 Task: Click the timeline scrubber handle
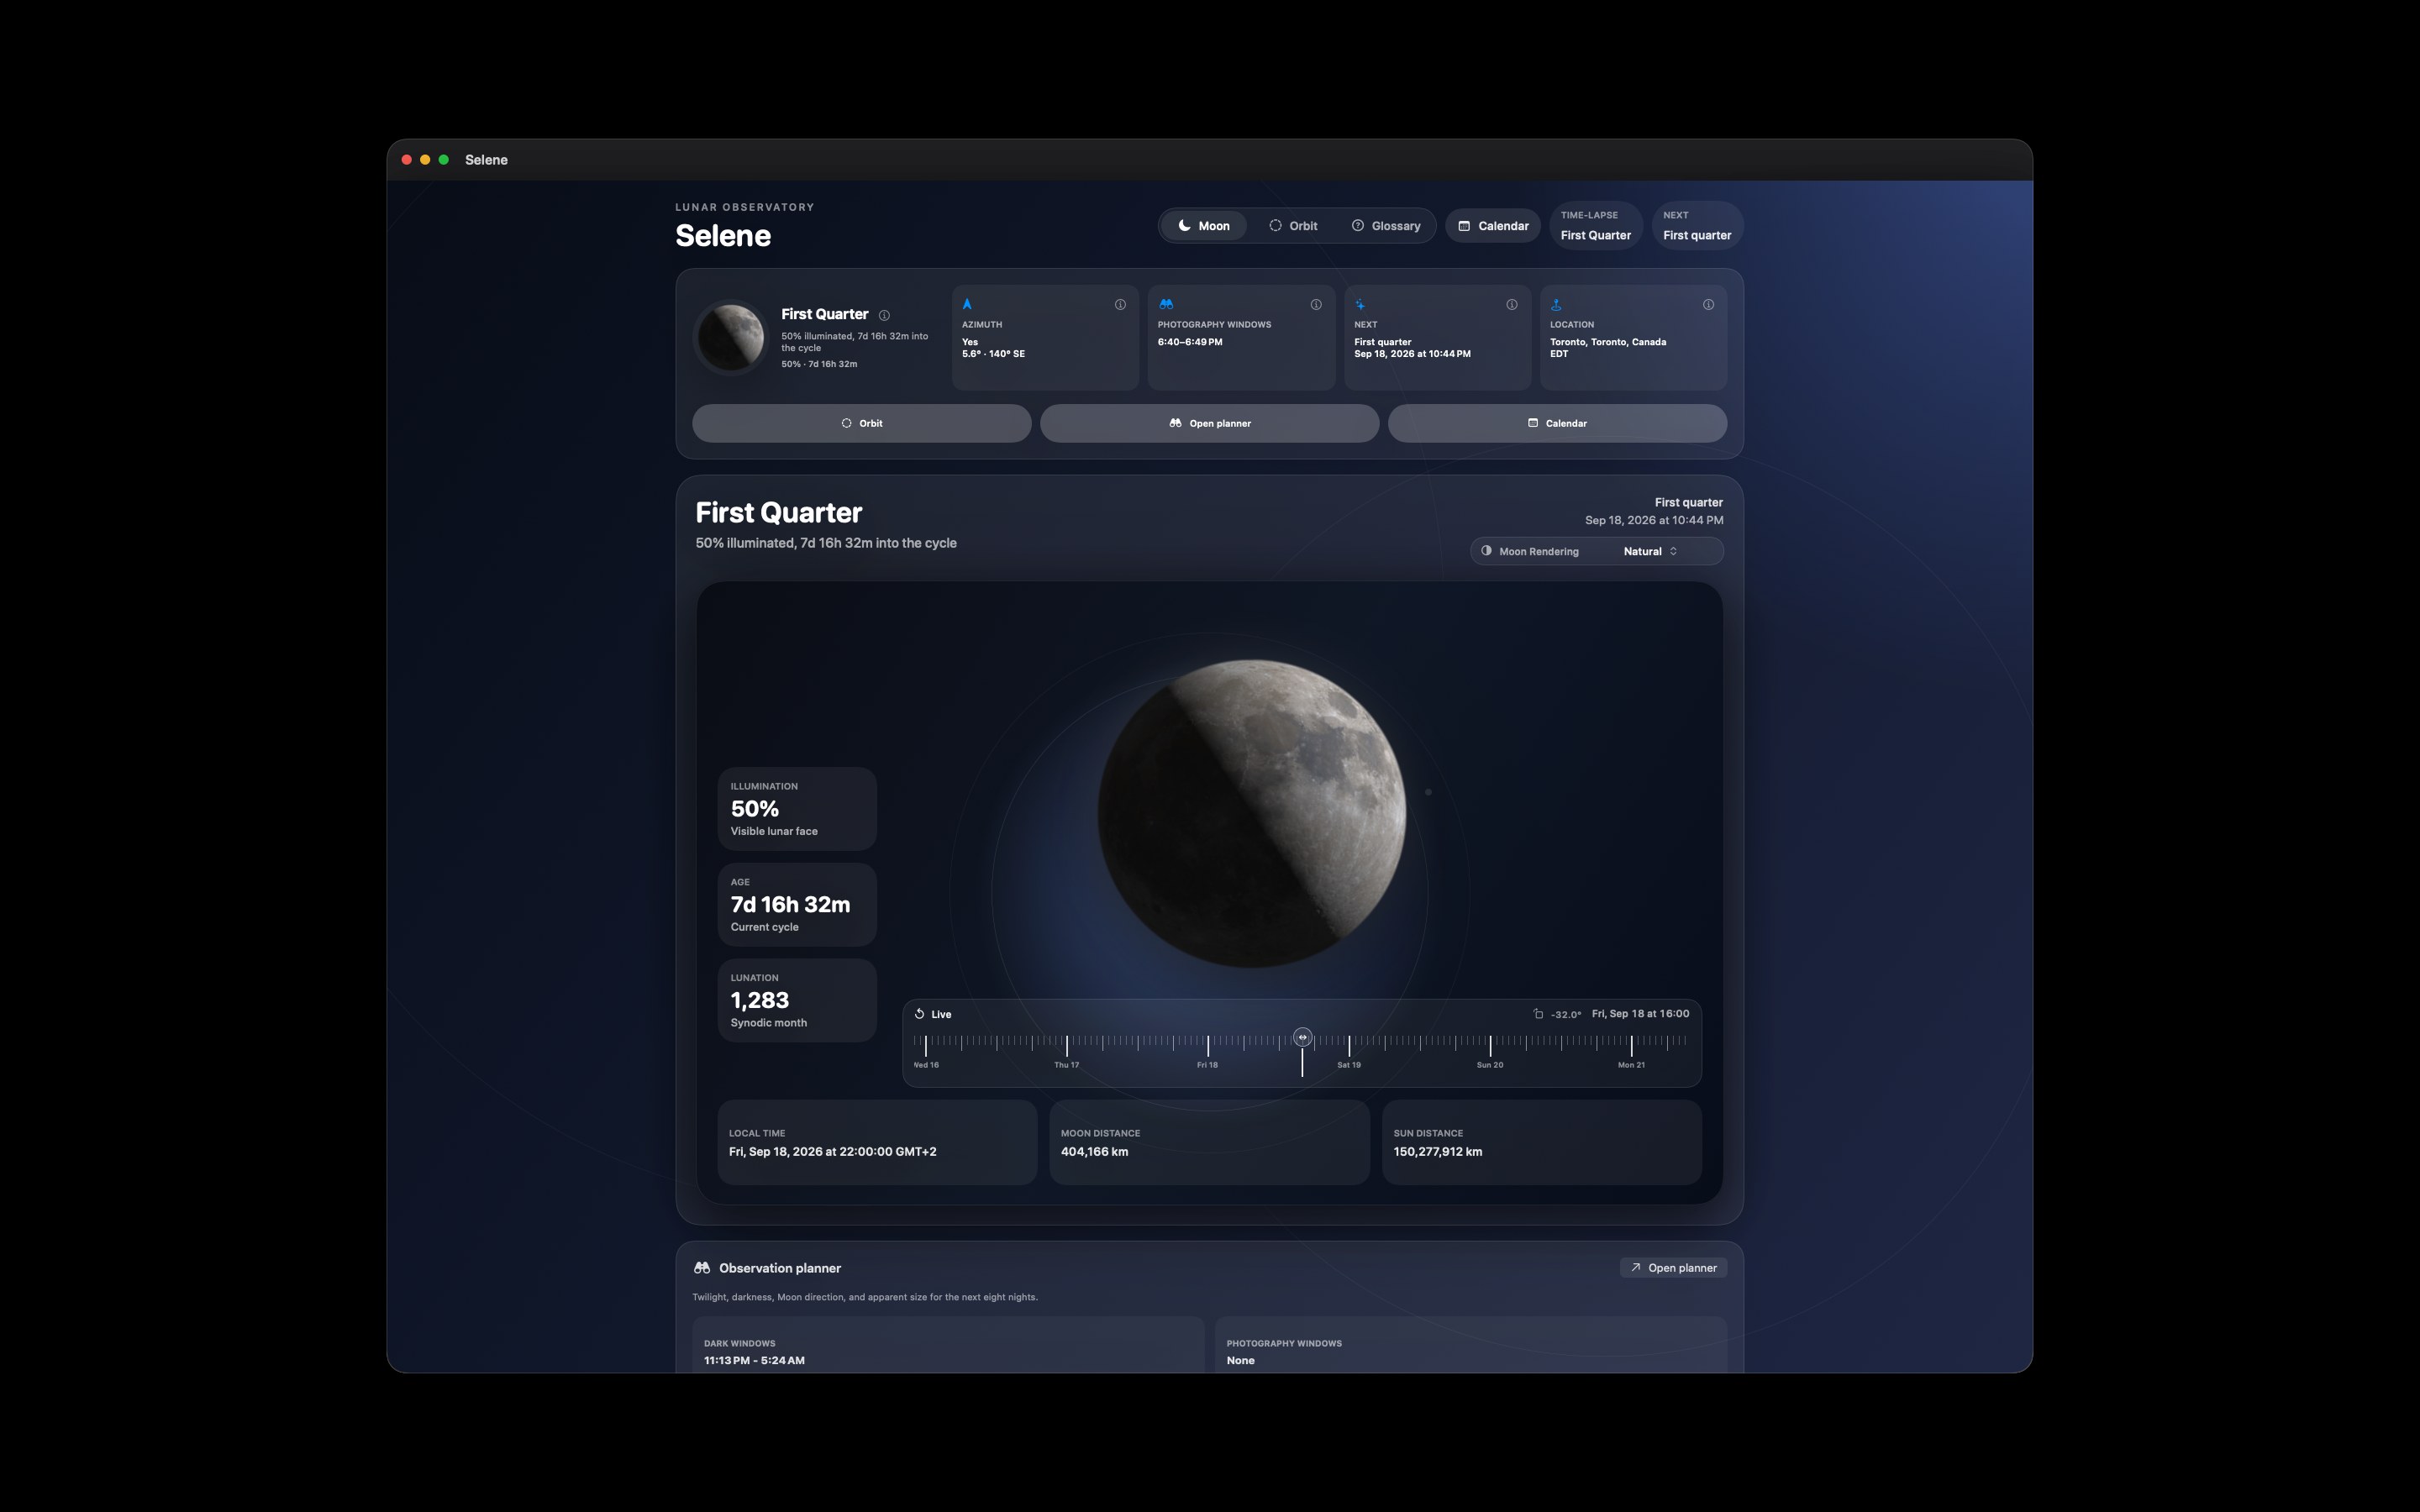point(1302,1038)
